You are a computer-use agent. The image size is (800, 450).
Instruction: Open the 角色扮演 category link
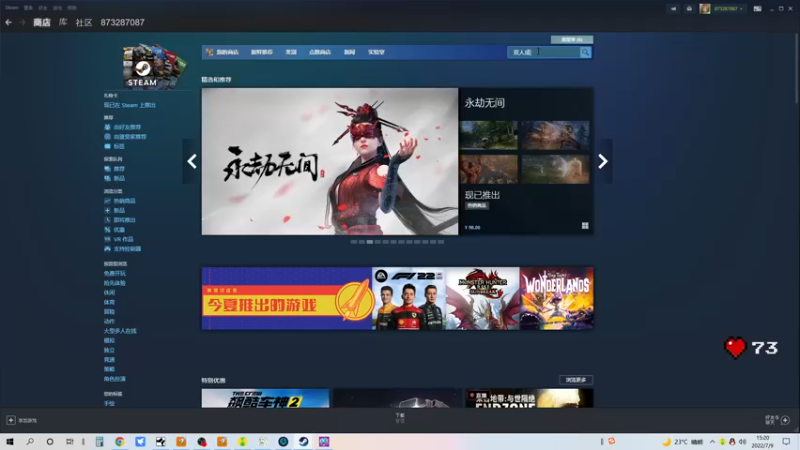[x=114, y=379]
